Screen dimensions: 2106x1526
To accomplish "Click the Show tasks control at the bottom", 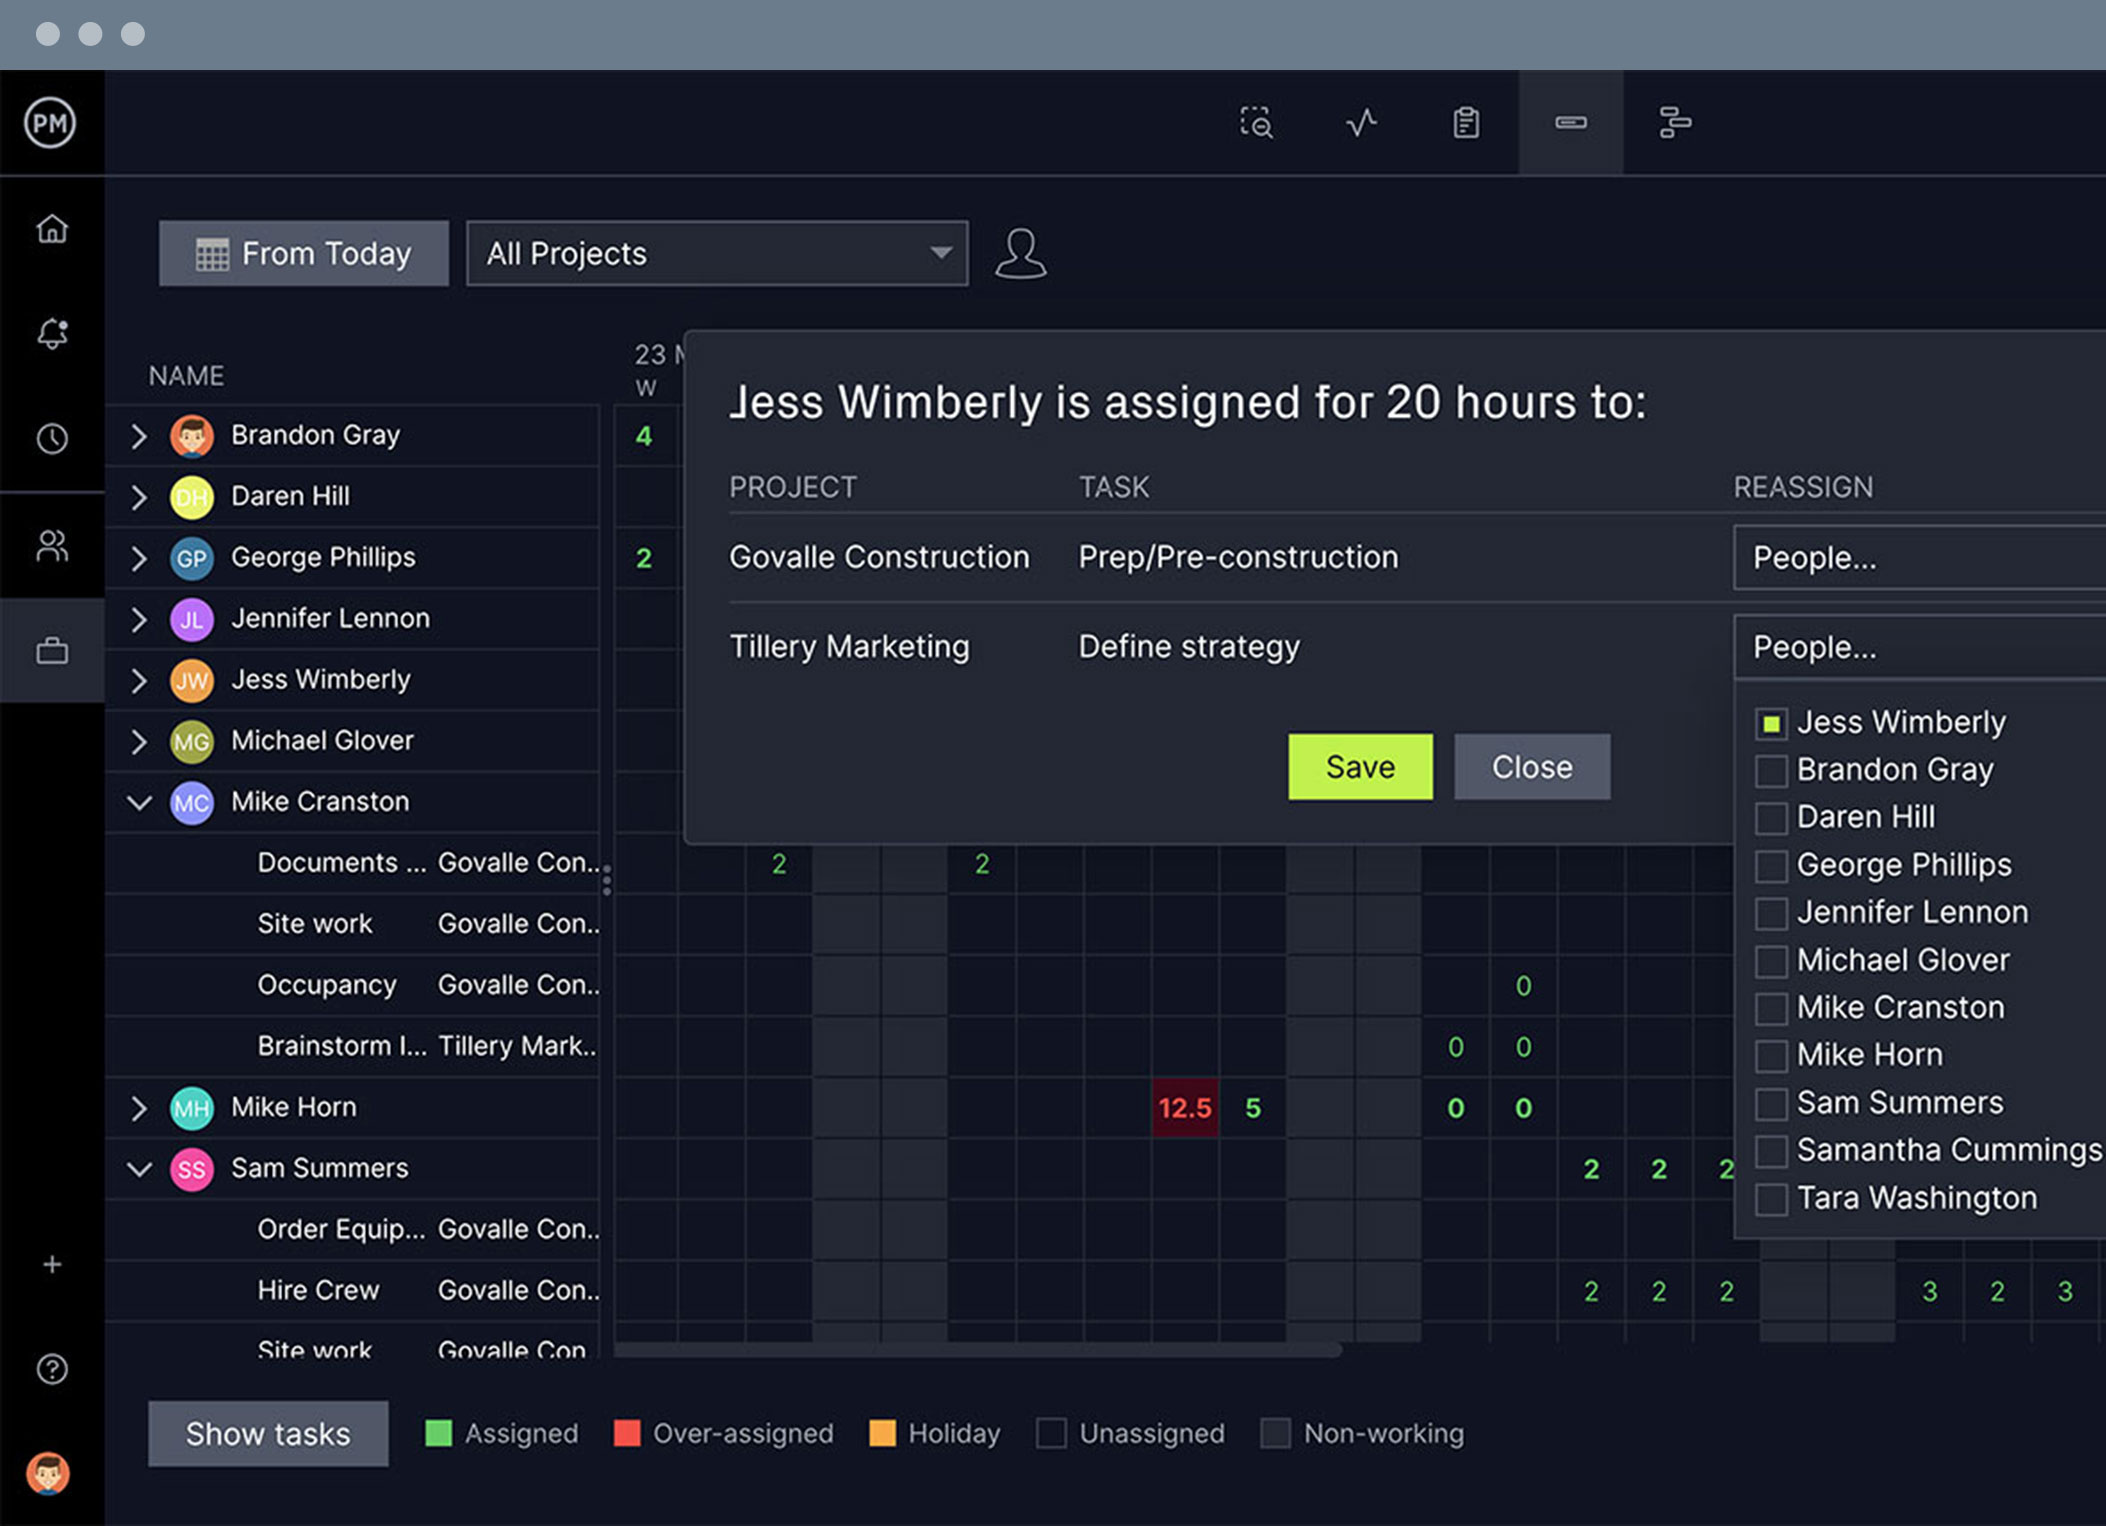I will coord(266,1433).
